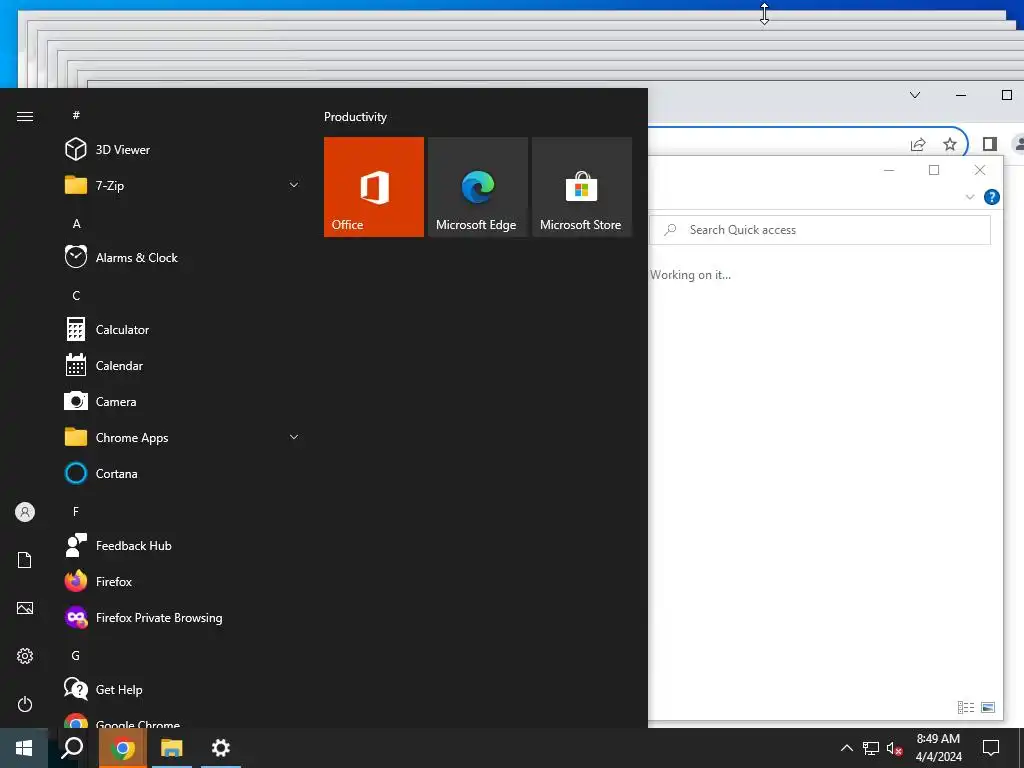This screenshot has width=1024, height=768.
Task: Click the letter A section header
Action: (76, 223)
